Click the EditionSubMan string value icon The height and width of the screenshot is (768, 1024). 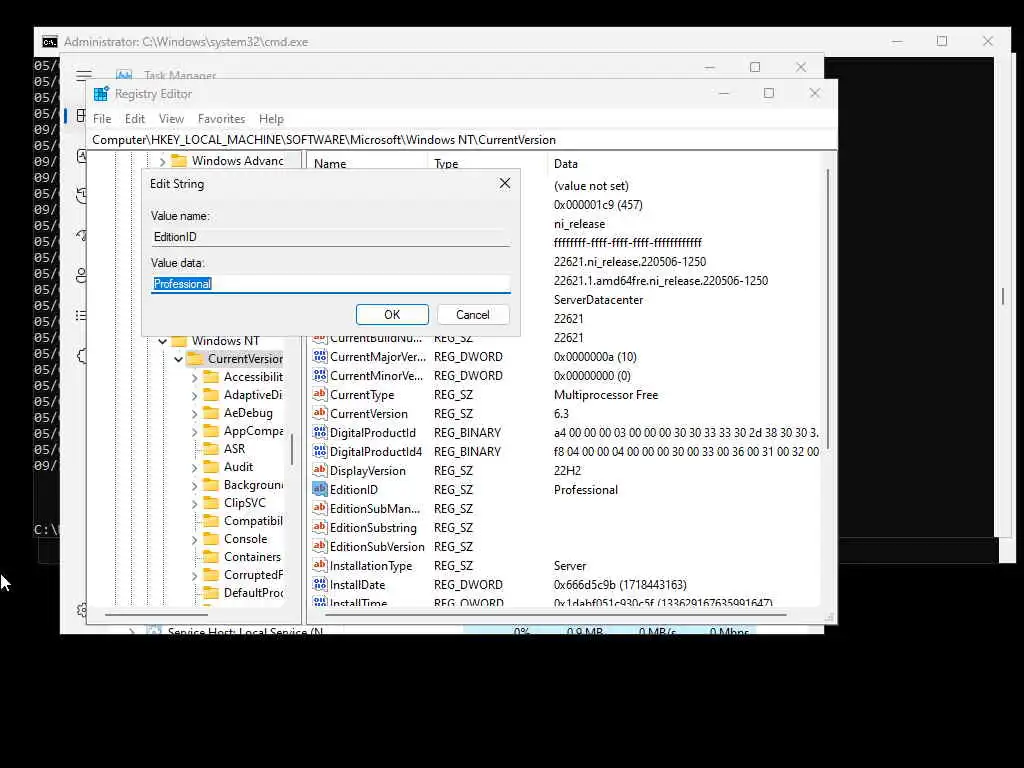tap(319, 508)
